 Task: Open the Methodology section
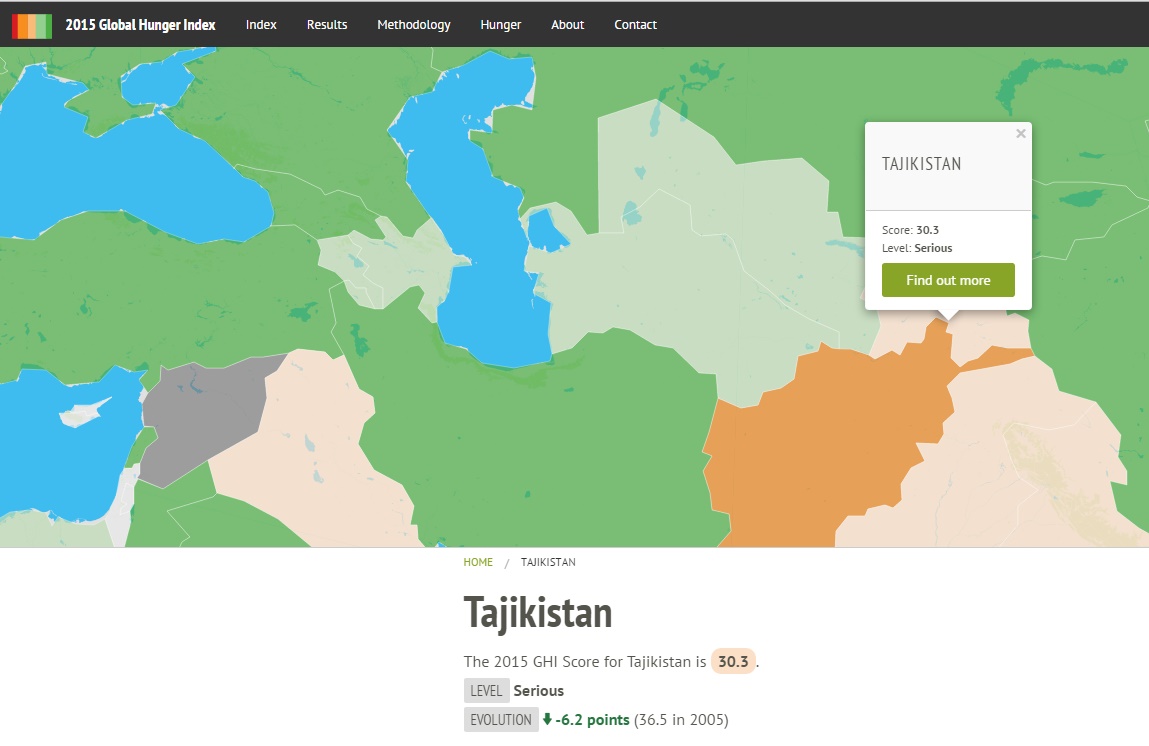[x=413, y=25]
